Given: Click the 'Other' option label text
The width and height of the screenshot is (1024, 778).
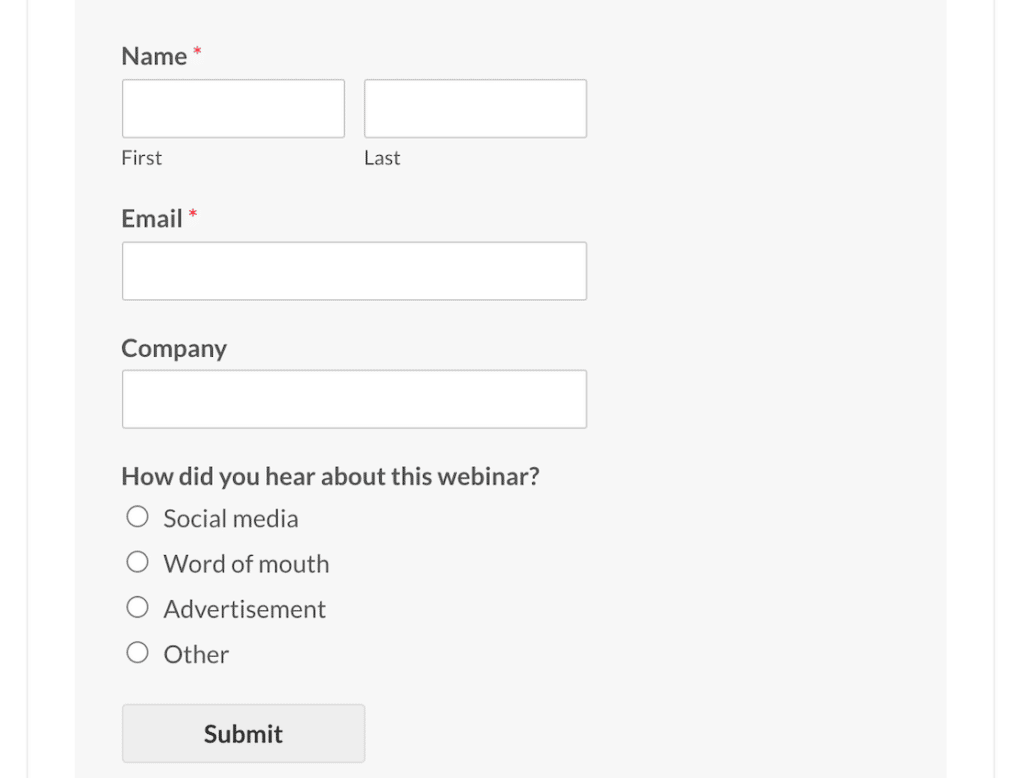Looking at the screenshot, I should 196,655.
